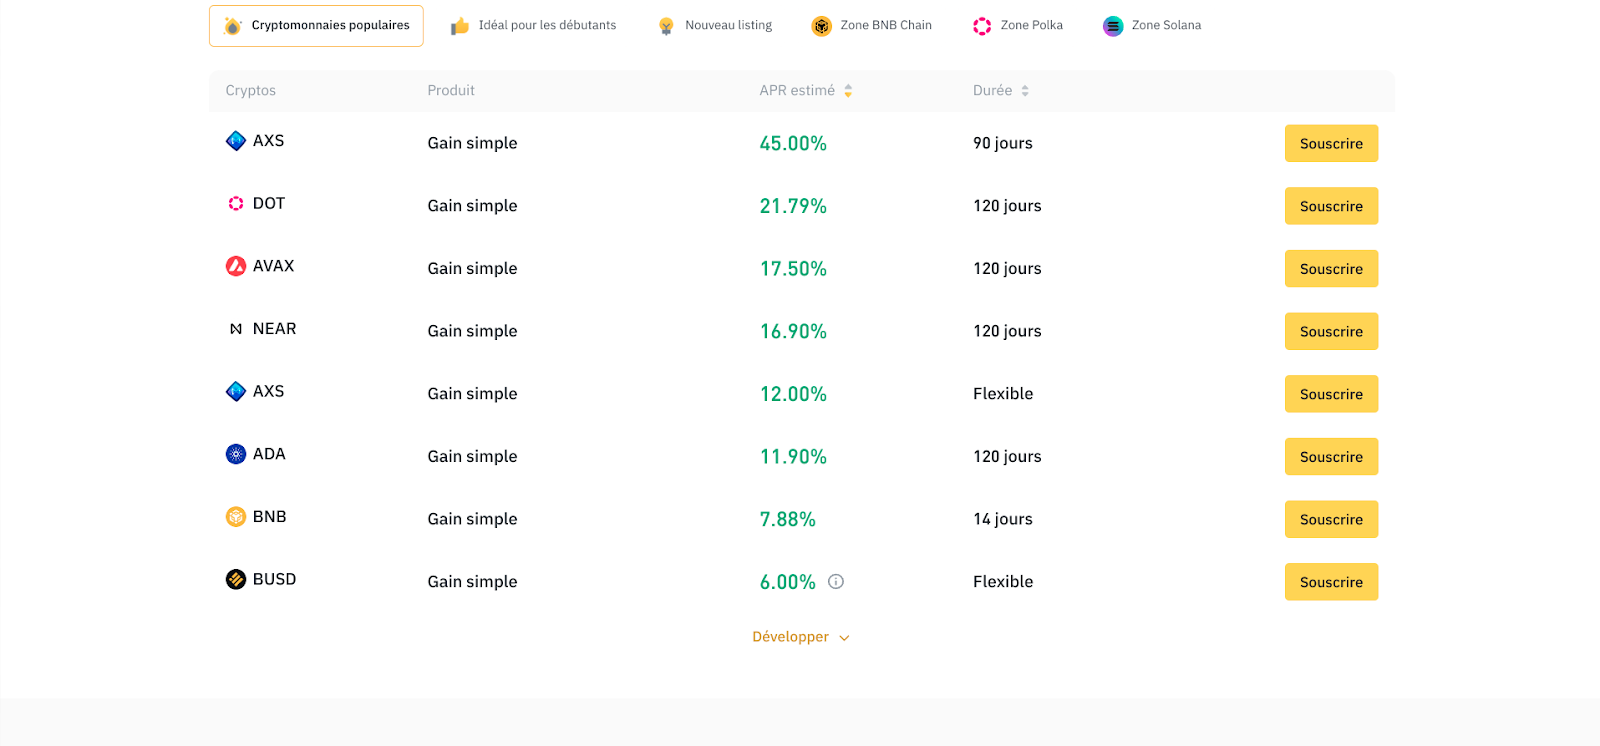Subscribe to NEAR 16.90% offer

tap(1331, 331)
